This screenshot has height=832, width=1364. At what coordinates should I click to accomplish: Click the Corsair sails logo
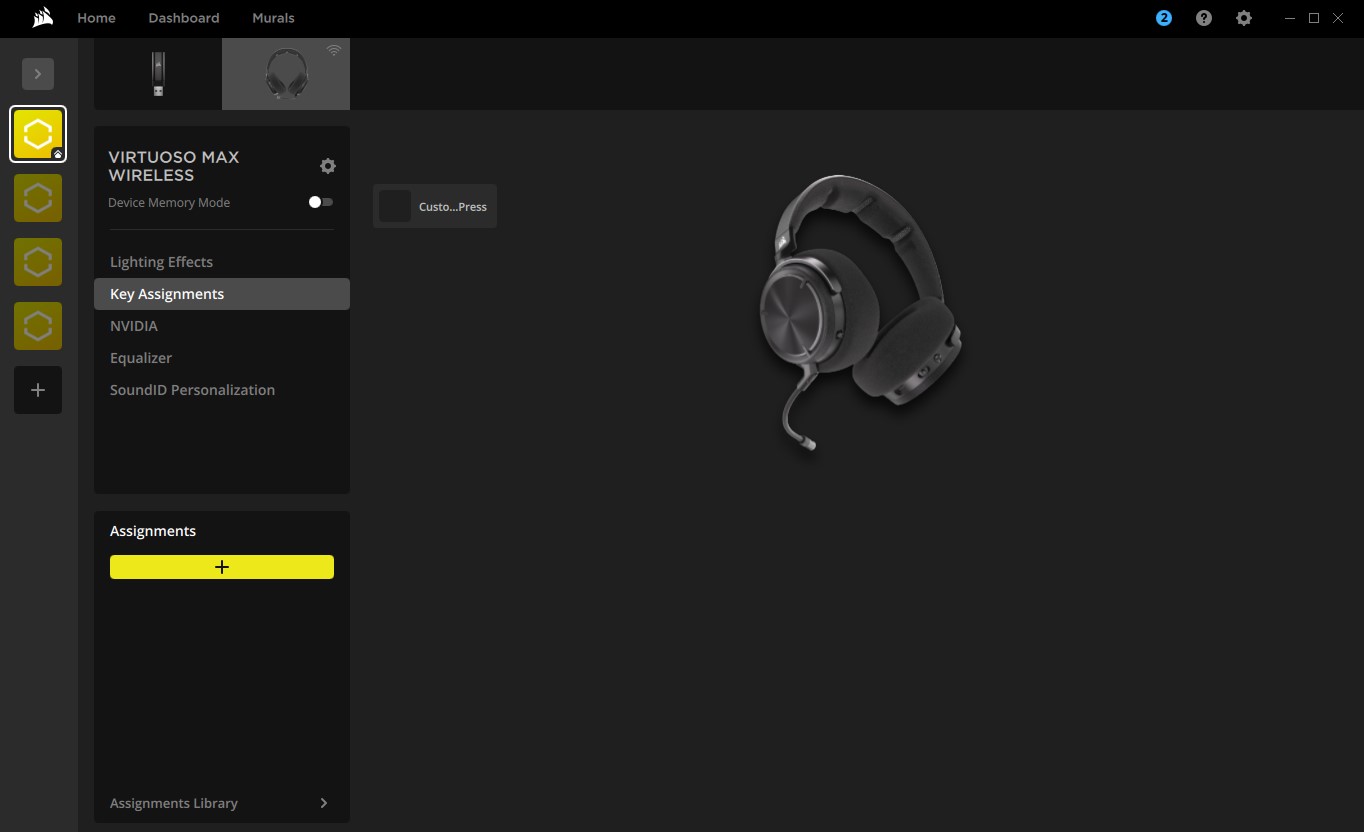click(42, 18)
